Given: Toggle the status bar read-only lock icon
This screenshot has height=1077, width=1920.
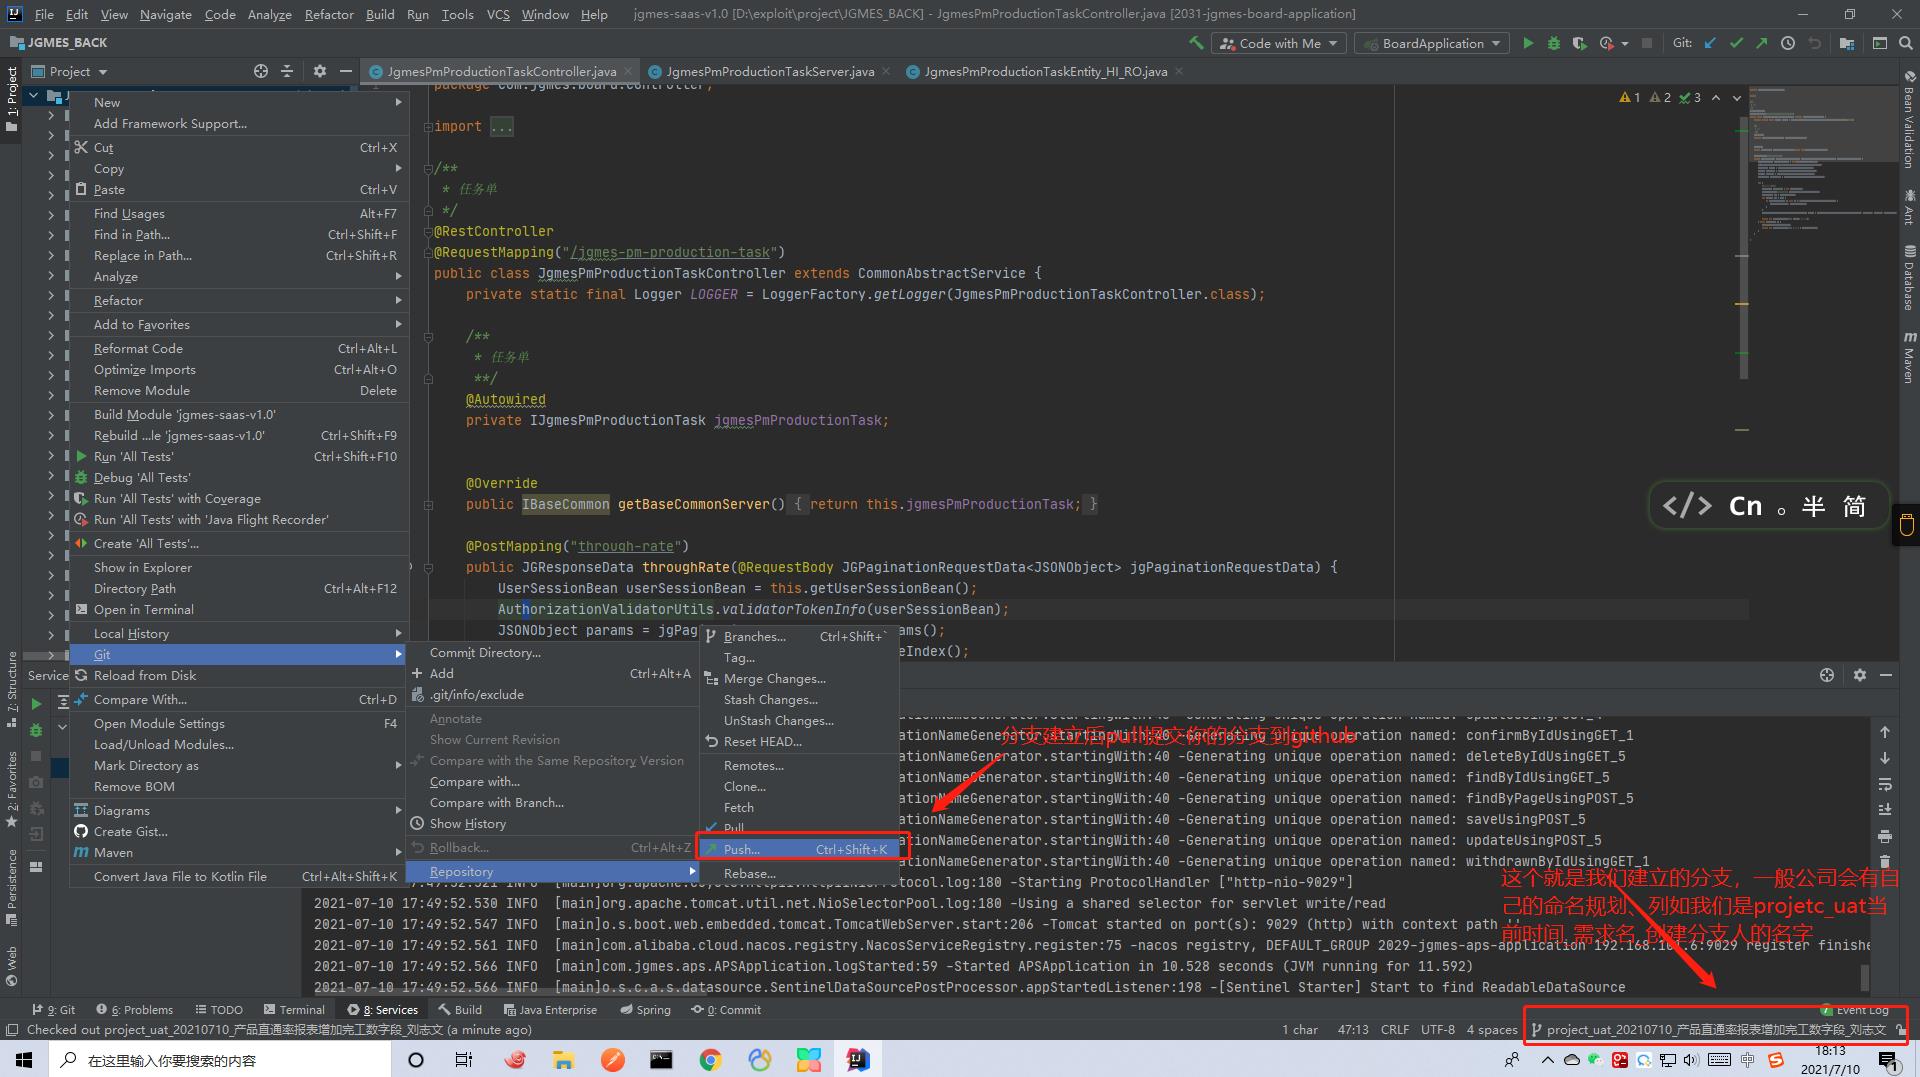Looking at the screenshot, I should pyautogui.click(x=1901, y=1029).
